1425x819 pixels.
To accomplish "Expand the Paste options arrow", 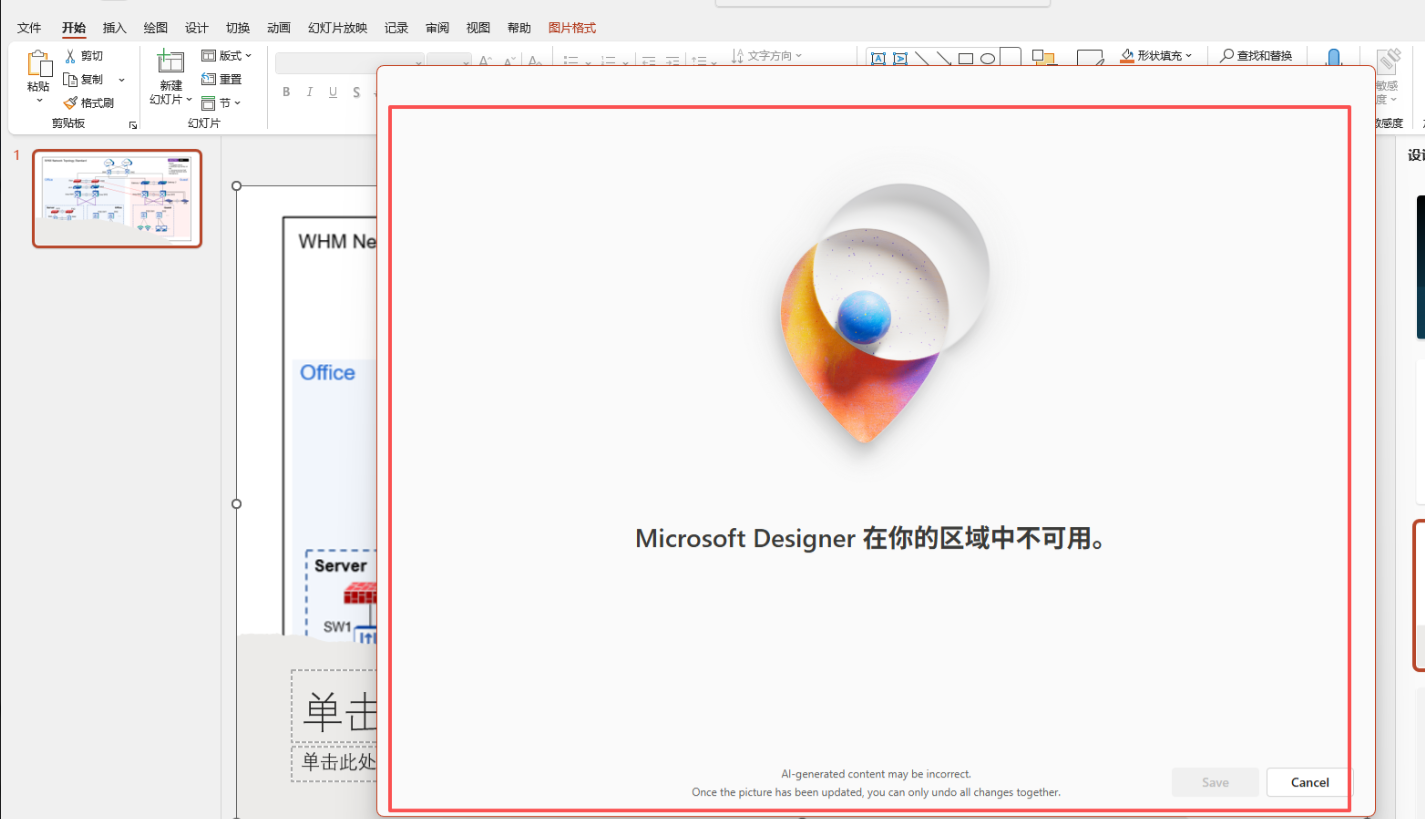I will (40, 100).
